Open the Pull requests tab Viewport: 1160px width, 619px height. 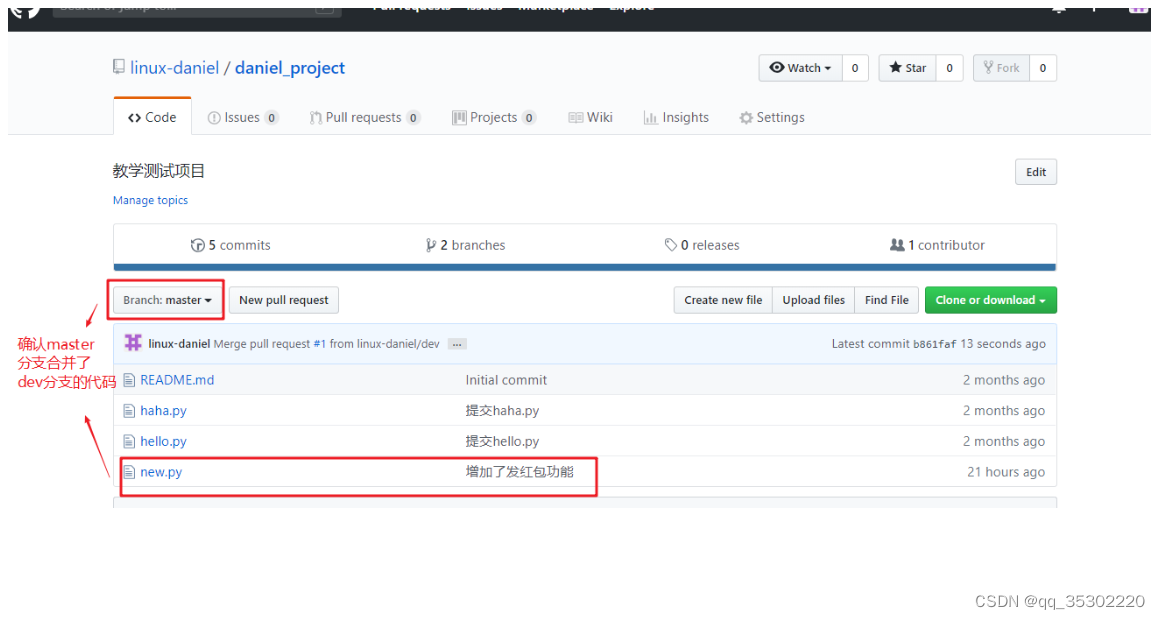[x=365, y=118]
